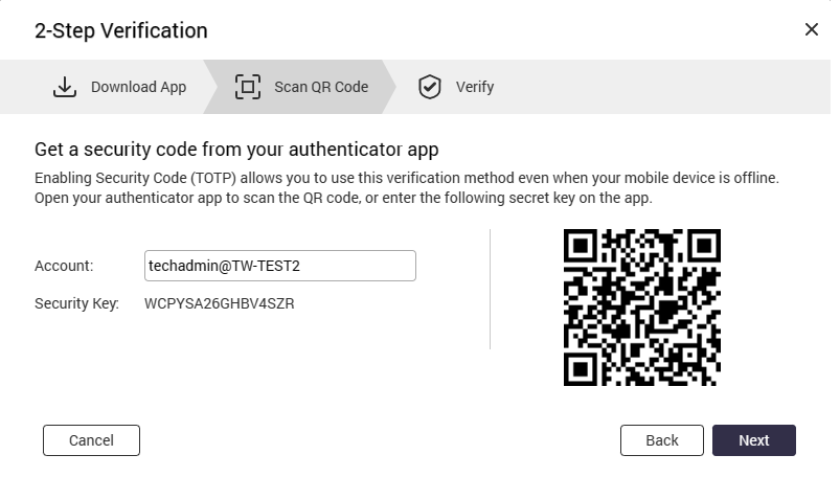The image size is (831, 483).
Task: Click the vertical divider beside the QR code
Action: pos(490,290)
